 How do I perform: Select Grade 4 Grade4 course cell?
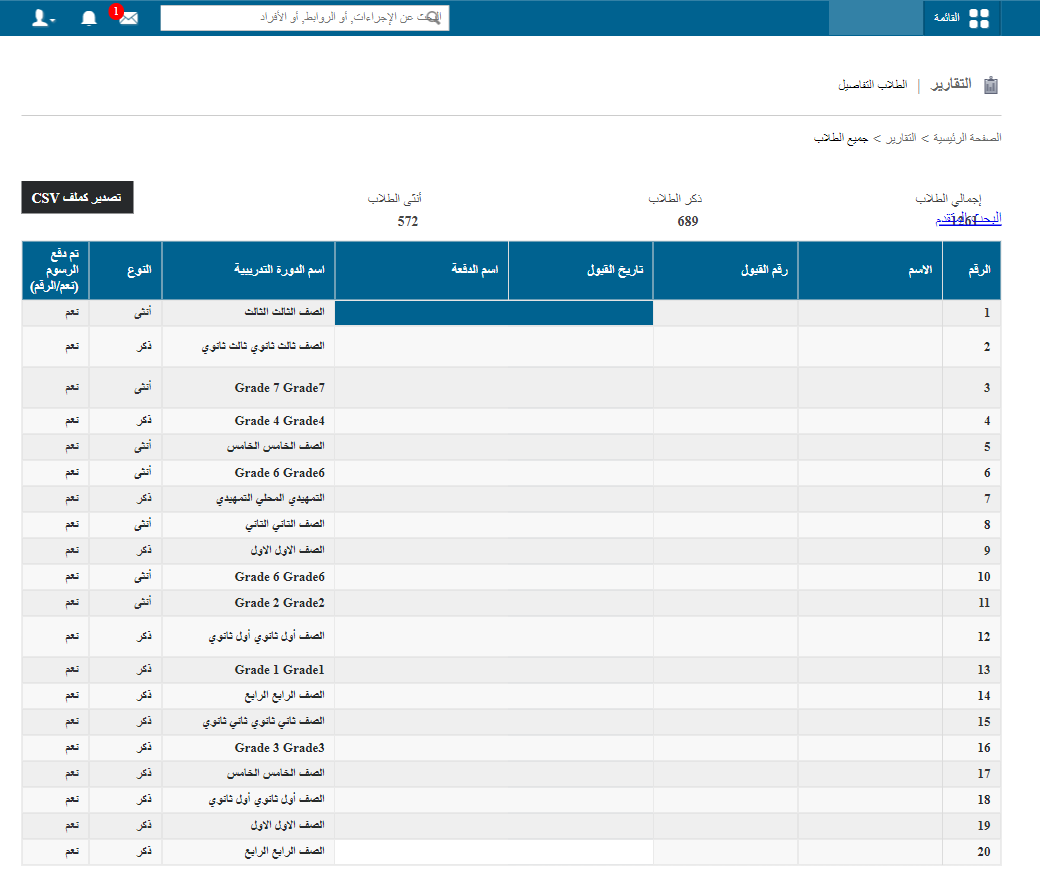coord(249,421)
